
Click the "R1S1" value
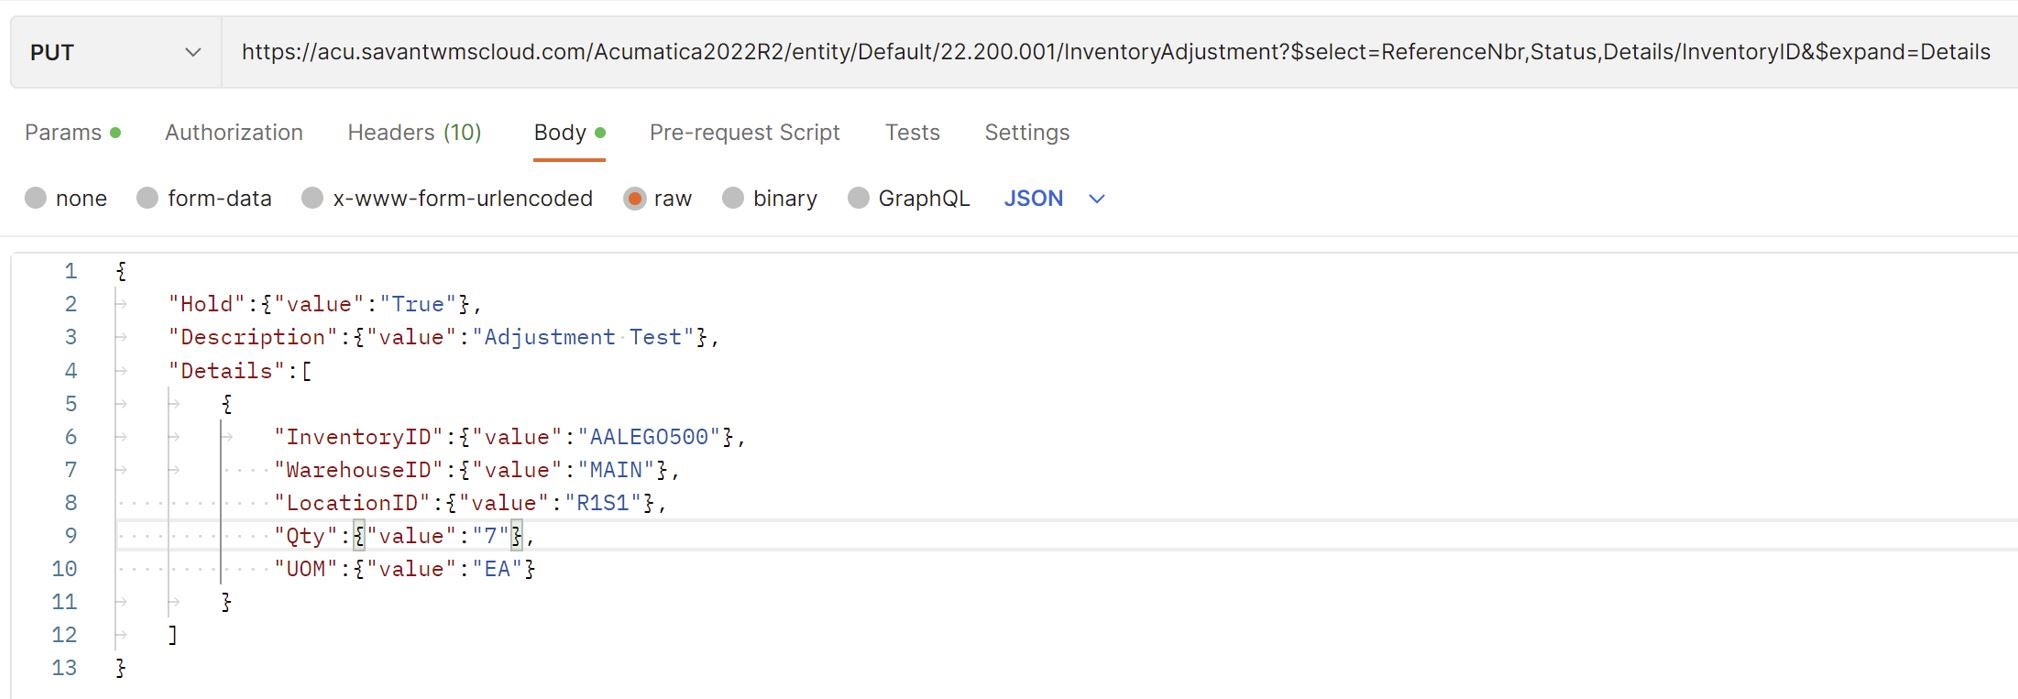[x=603, y=503]
